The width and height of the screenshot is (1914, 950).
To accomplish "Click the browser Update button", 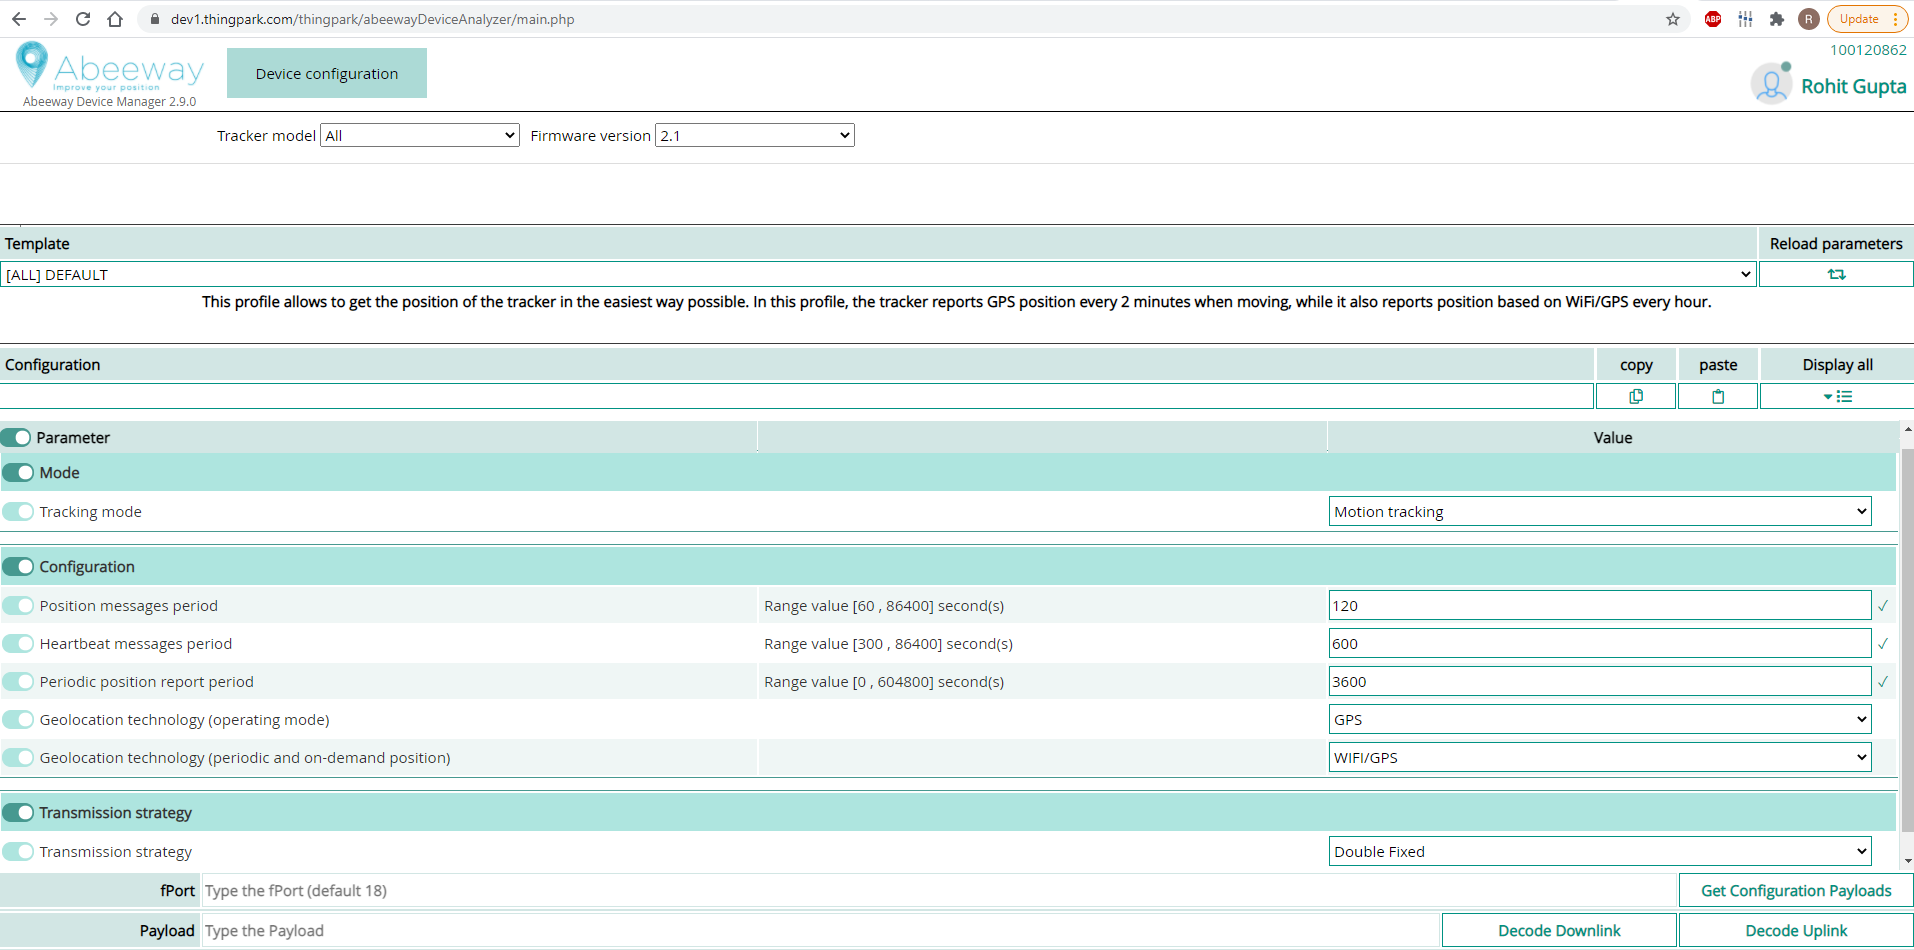I will tap(1867, 19).
